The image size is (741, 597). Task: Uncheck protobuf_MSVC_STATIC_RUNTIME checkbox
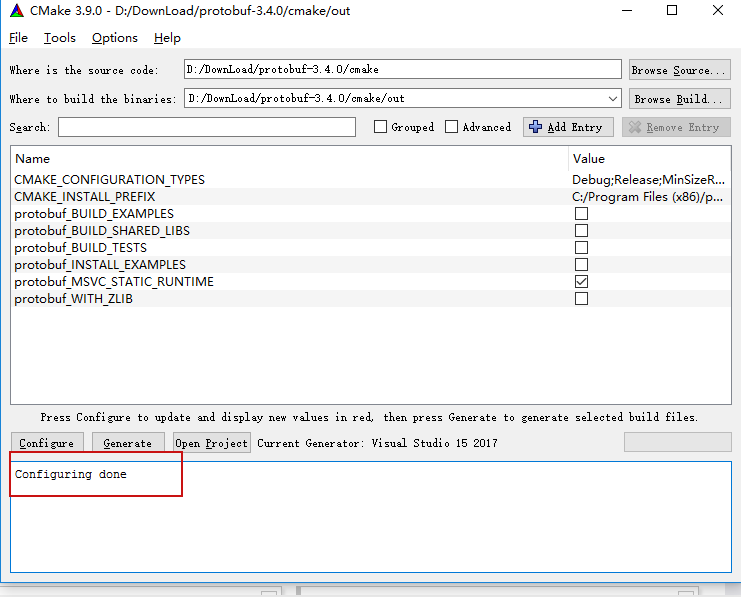point(581,282)
